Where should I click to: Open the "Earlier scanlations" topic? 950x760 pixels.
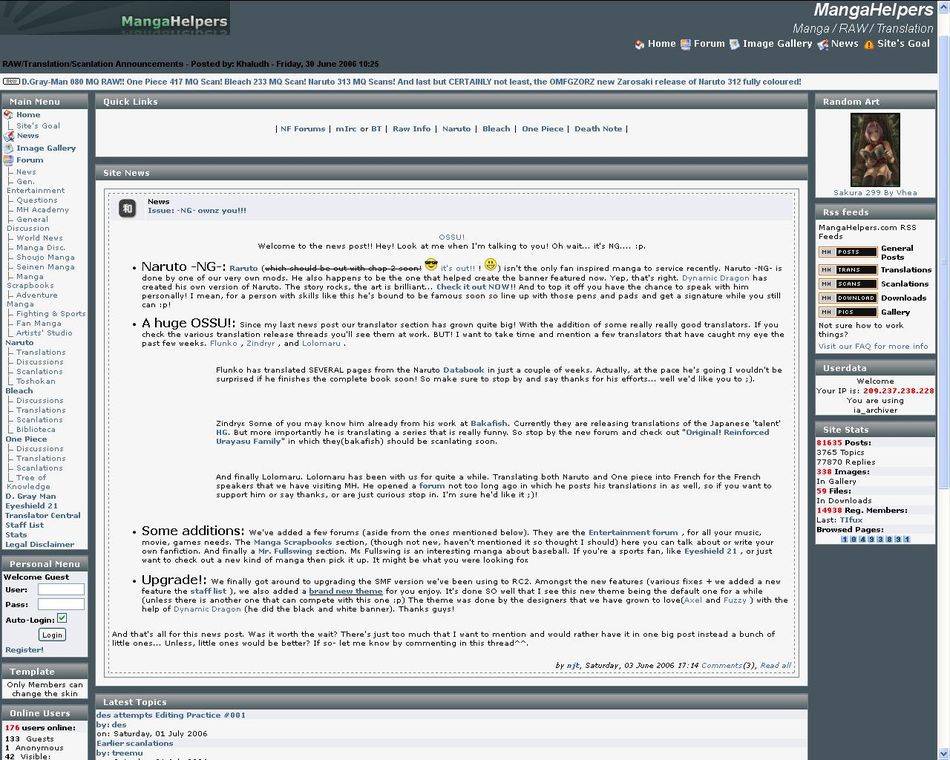[x=135, y=744]
